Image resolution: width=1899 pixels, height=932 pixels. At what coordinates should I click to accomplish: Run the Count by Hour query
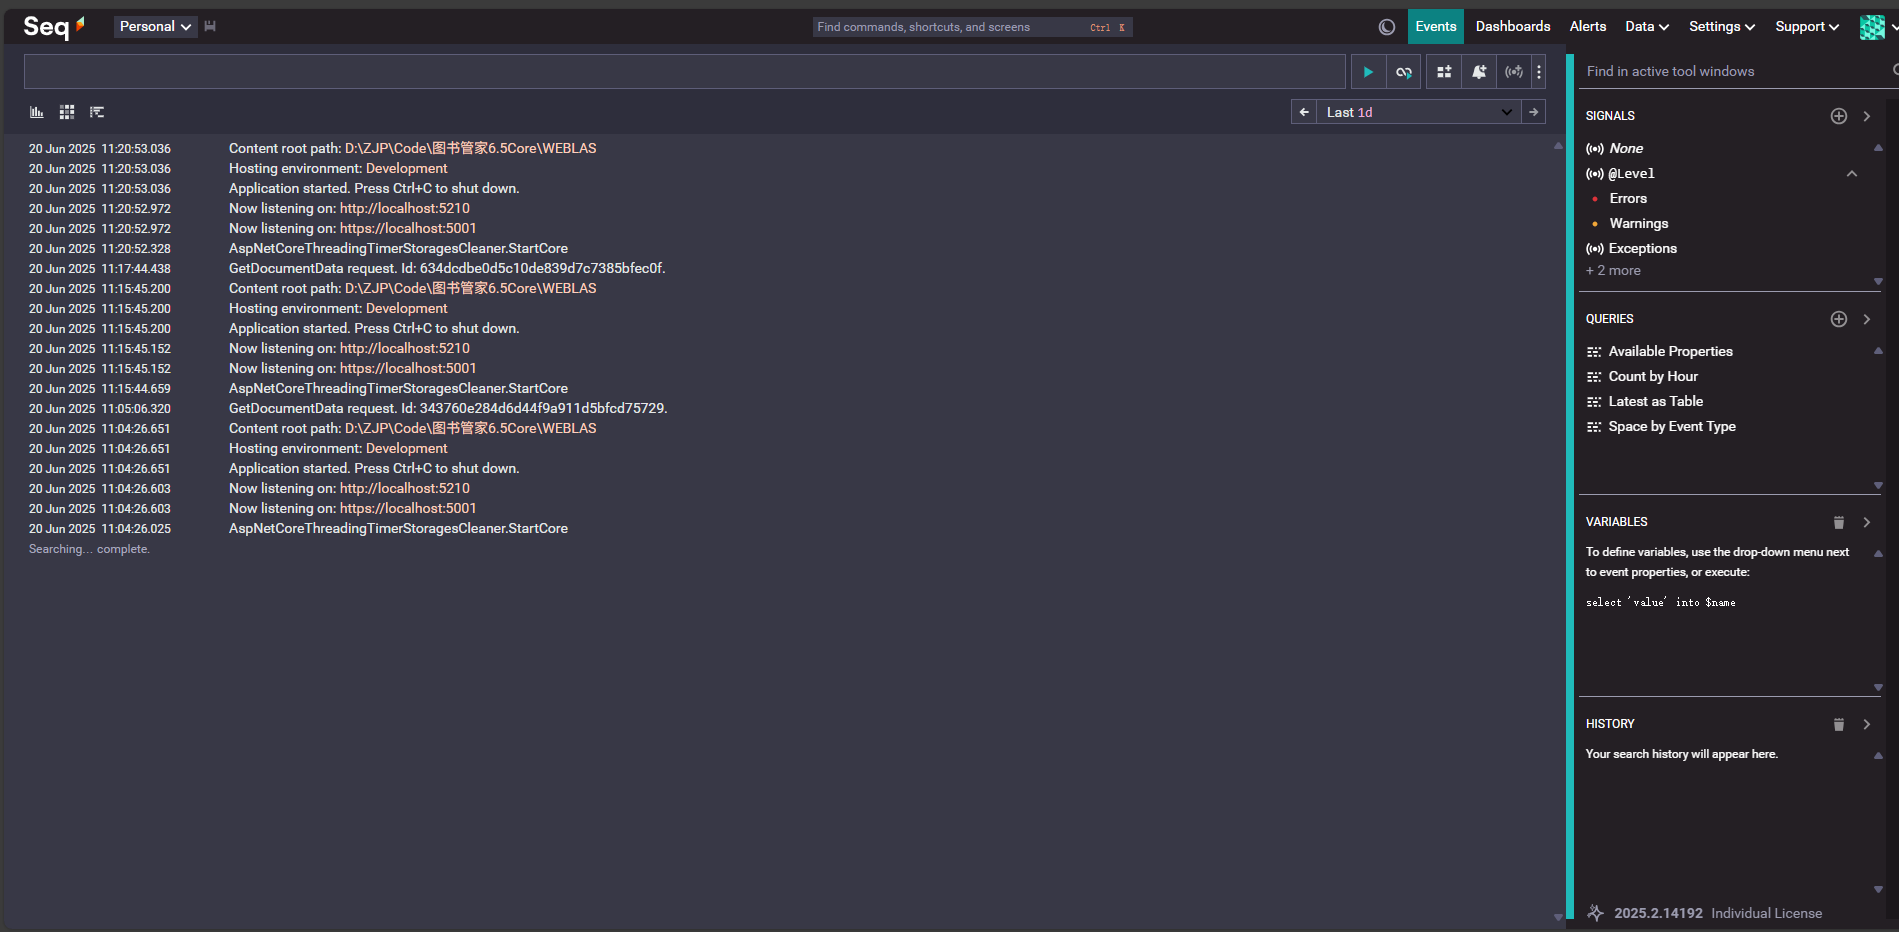pos(1653,377)
